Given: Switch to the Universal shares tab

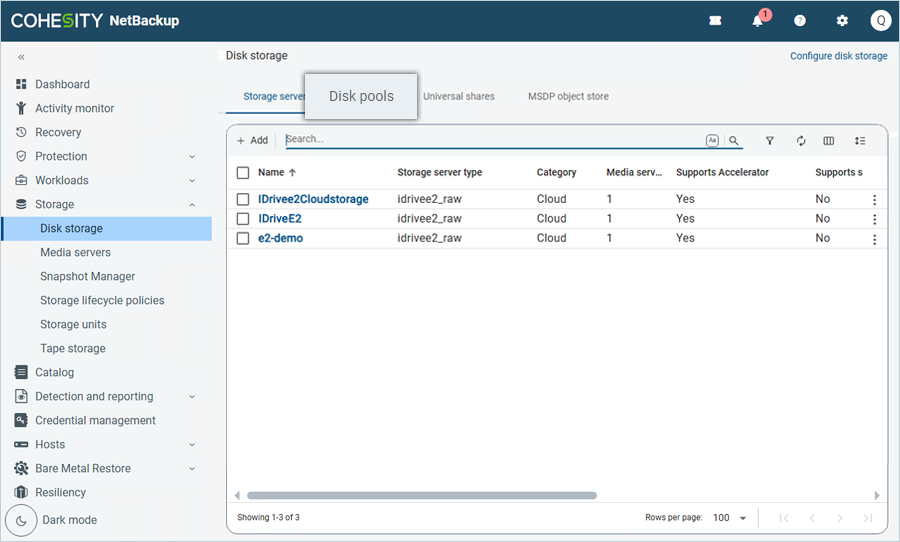Looking at the screenshot, I should [x=458, y=96].
